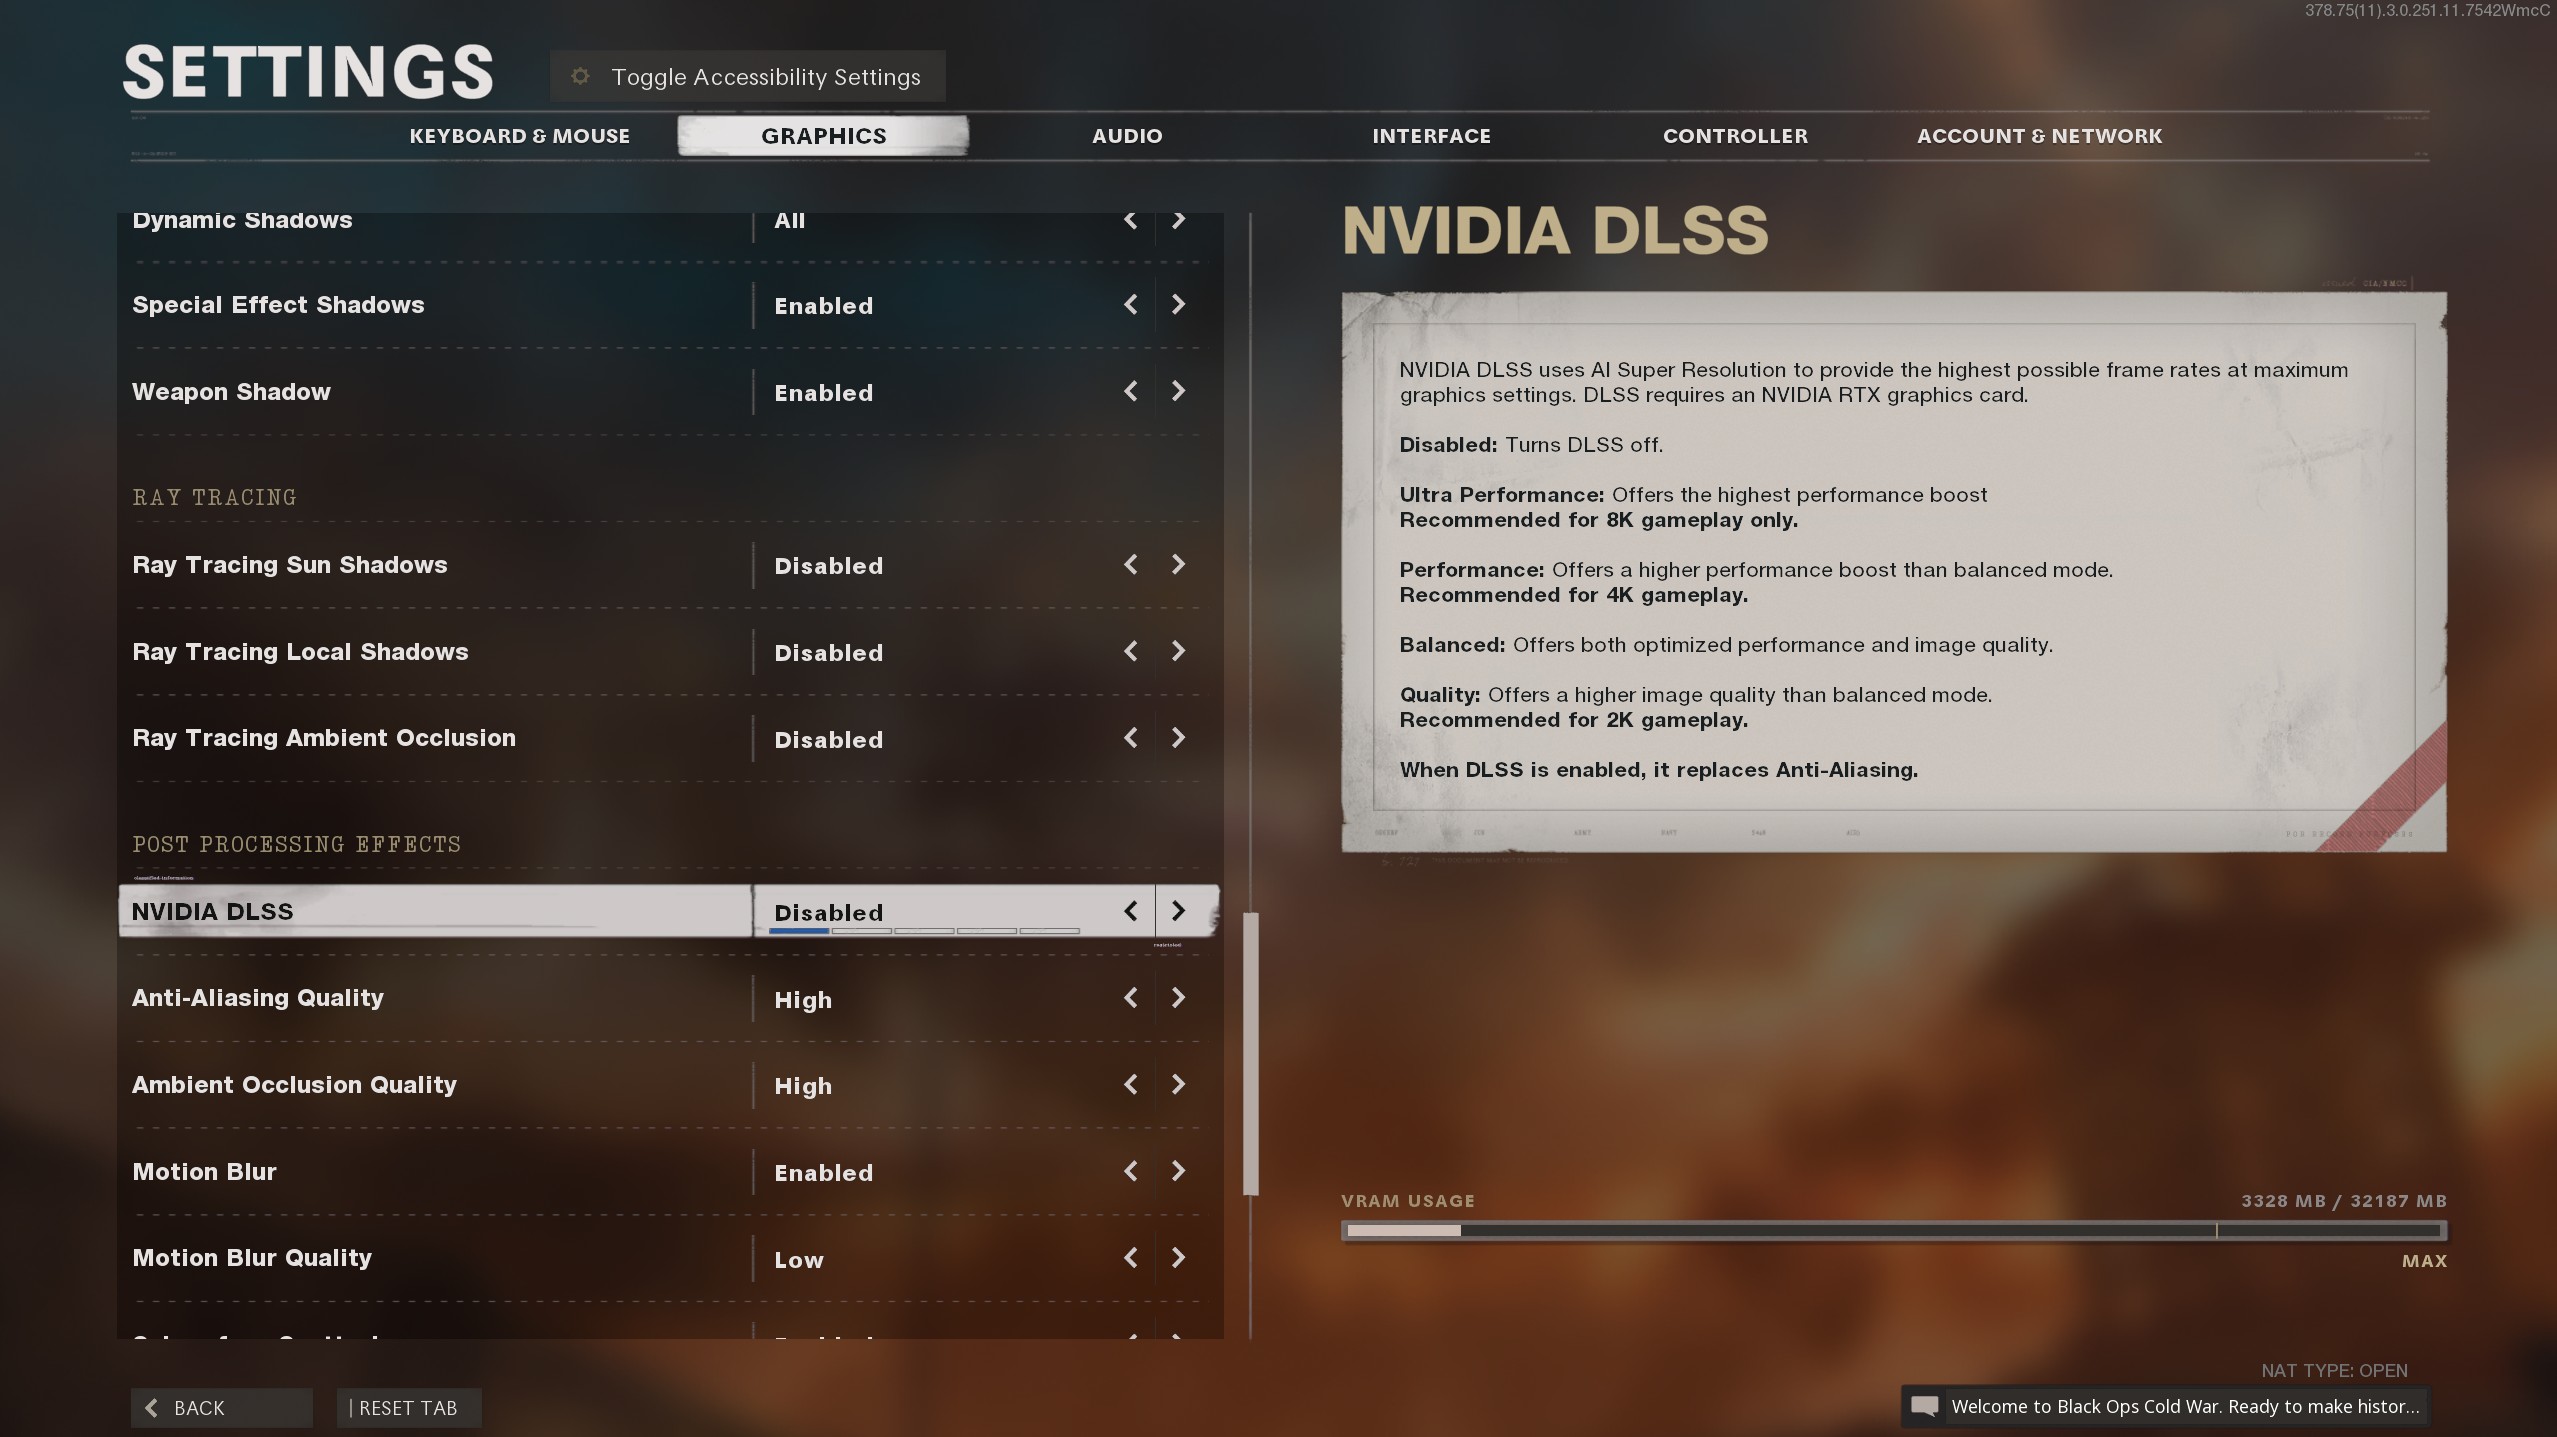The image size is (2557, 1437).
Task: Select the Special Effect Shadows label
Action: (278, 305)
